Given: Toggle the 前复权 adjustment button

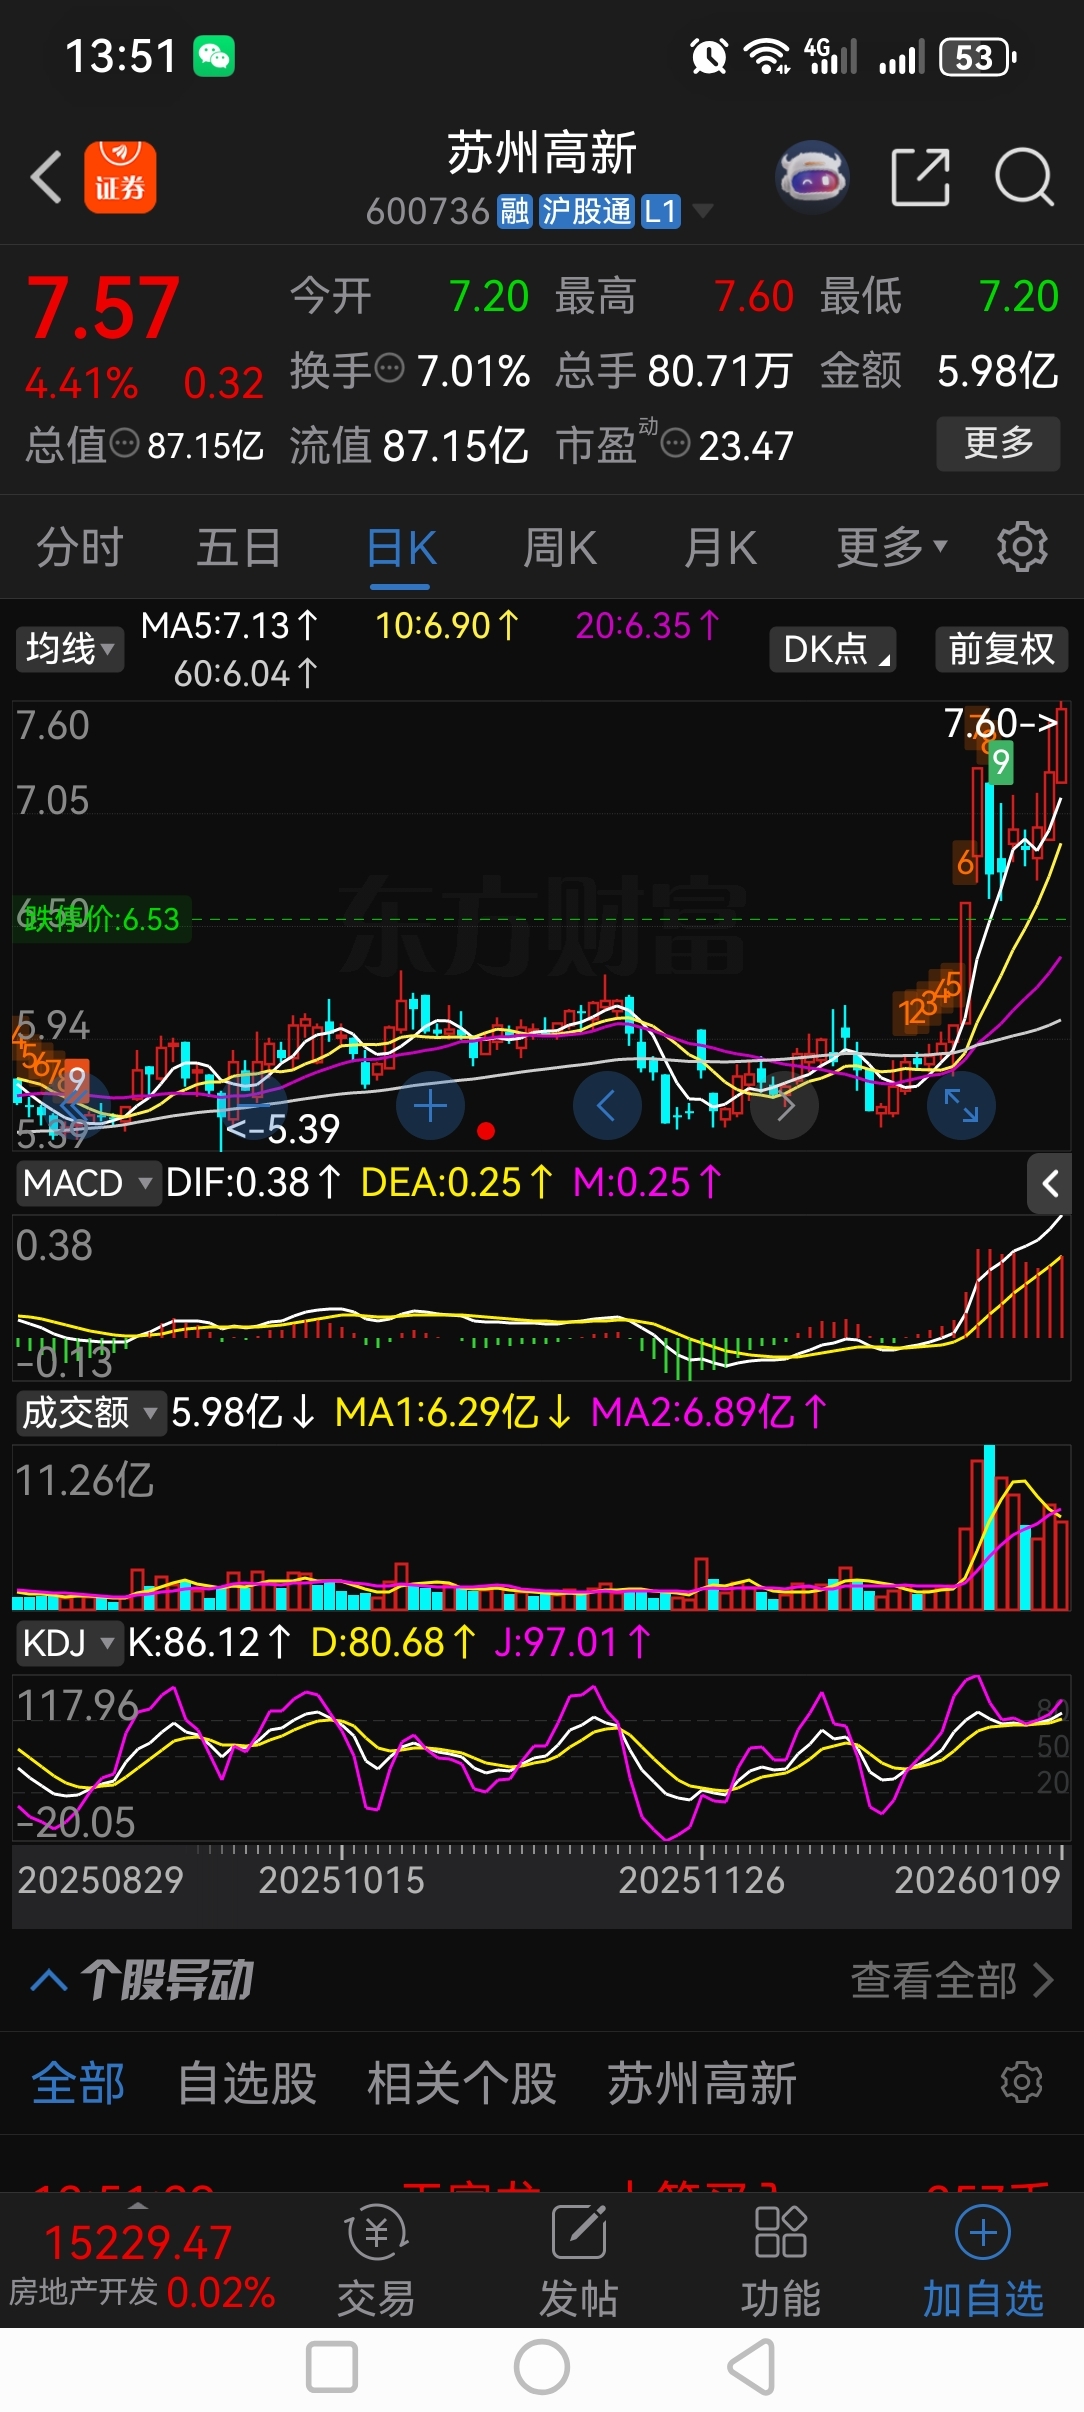Looking at the screenshot, I should (1001, 649).
